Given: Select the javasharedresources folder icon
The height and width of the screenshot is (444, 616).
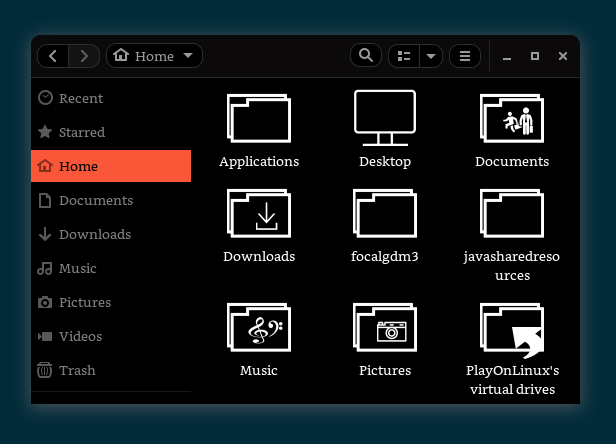Looking at the screenshot, I should coord(512,213).
